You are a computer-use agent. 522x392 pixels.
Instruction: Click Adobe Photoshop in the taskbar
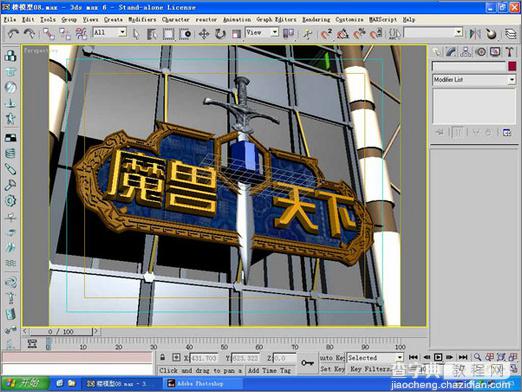[202, 384]
